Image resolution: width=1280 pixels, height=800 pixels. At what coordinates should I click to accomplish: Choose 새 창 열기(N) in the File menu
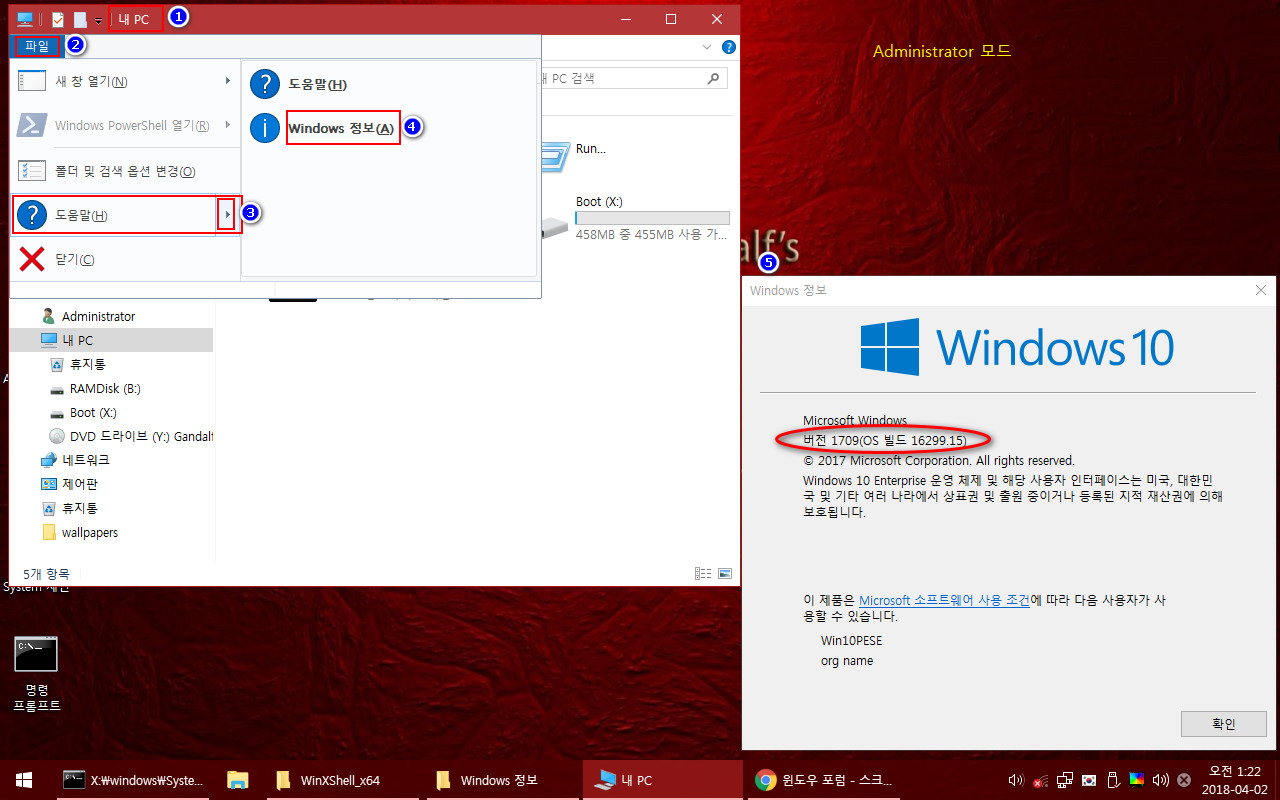(125, 81)
